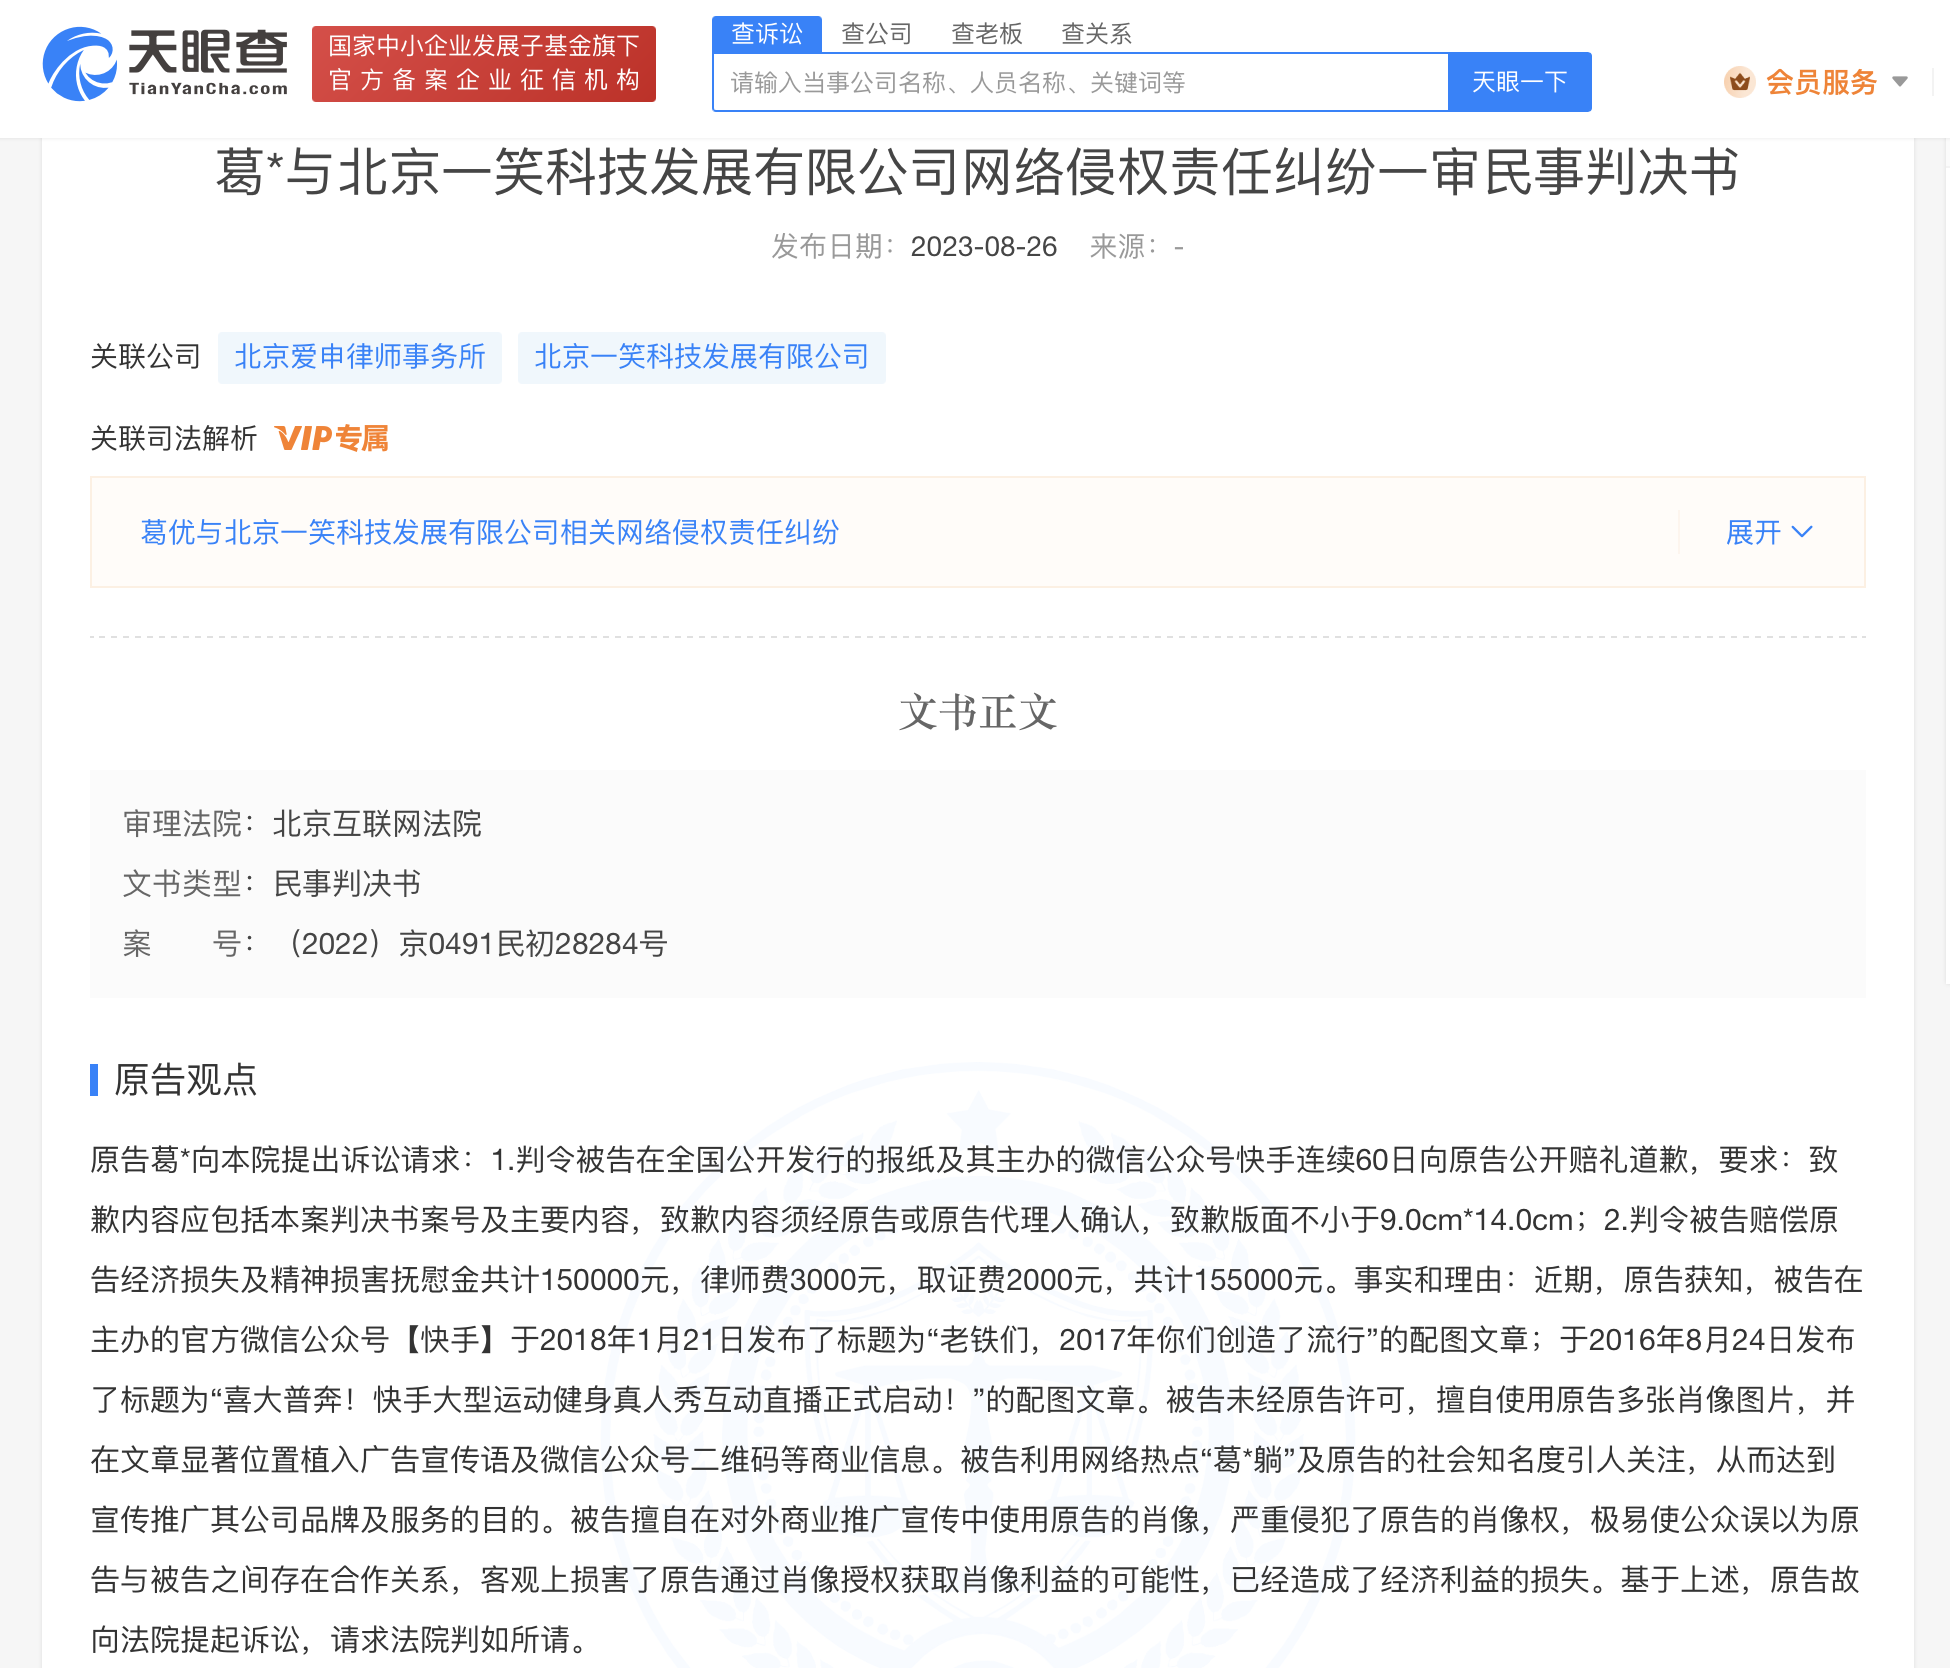Click the 关联司法解析 label
The height and width of the screenshot is (1668, 1950).
[174, 438]
